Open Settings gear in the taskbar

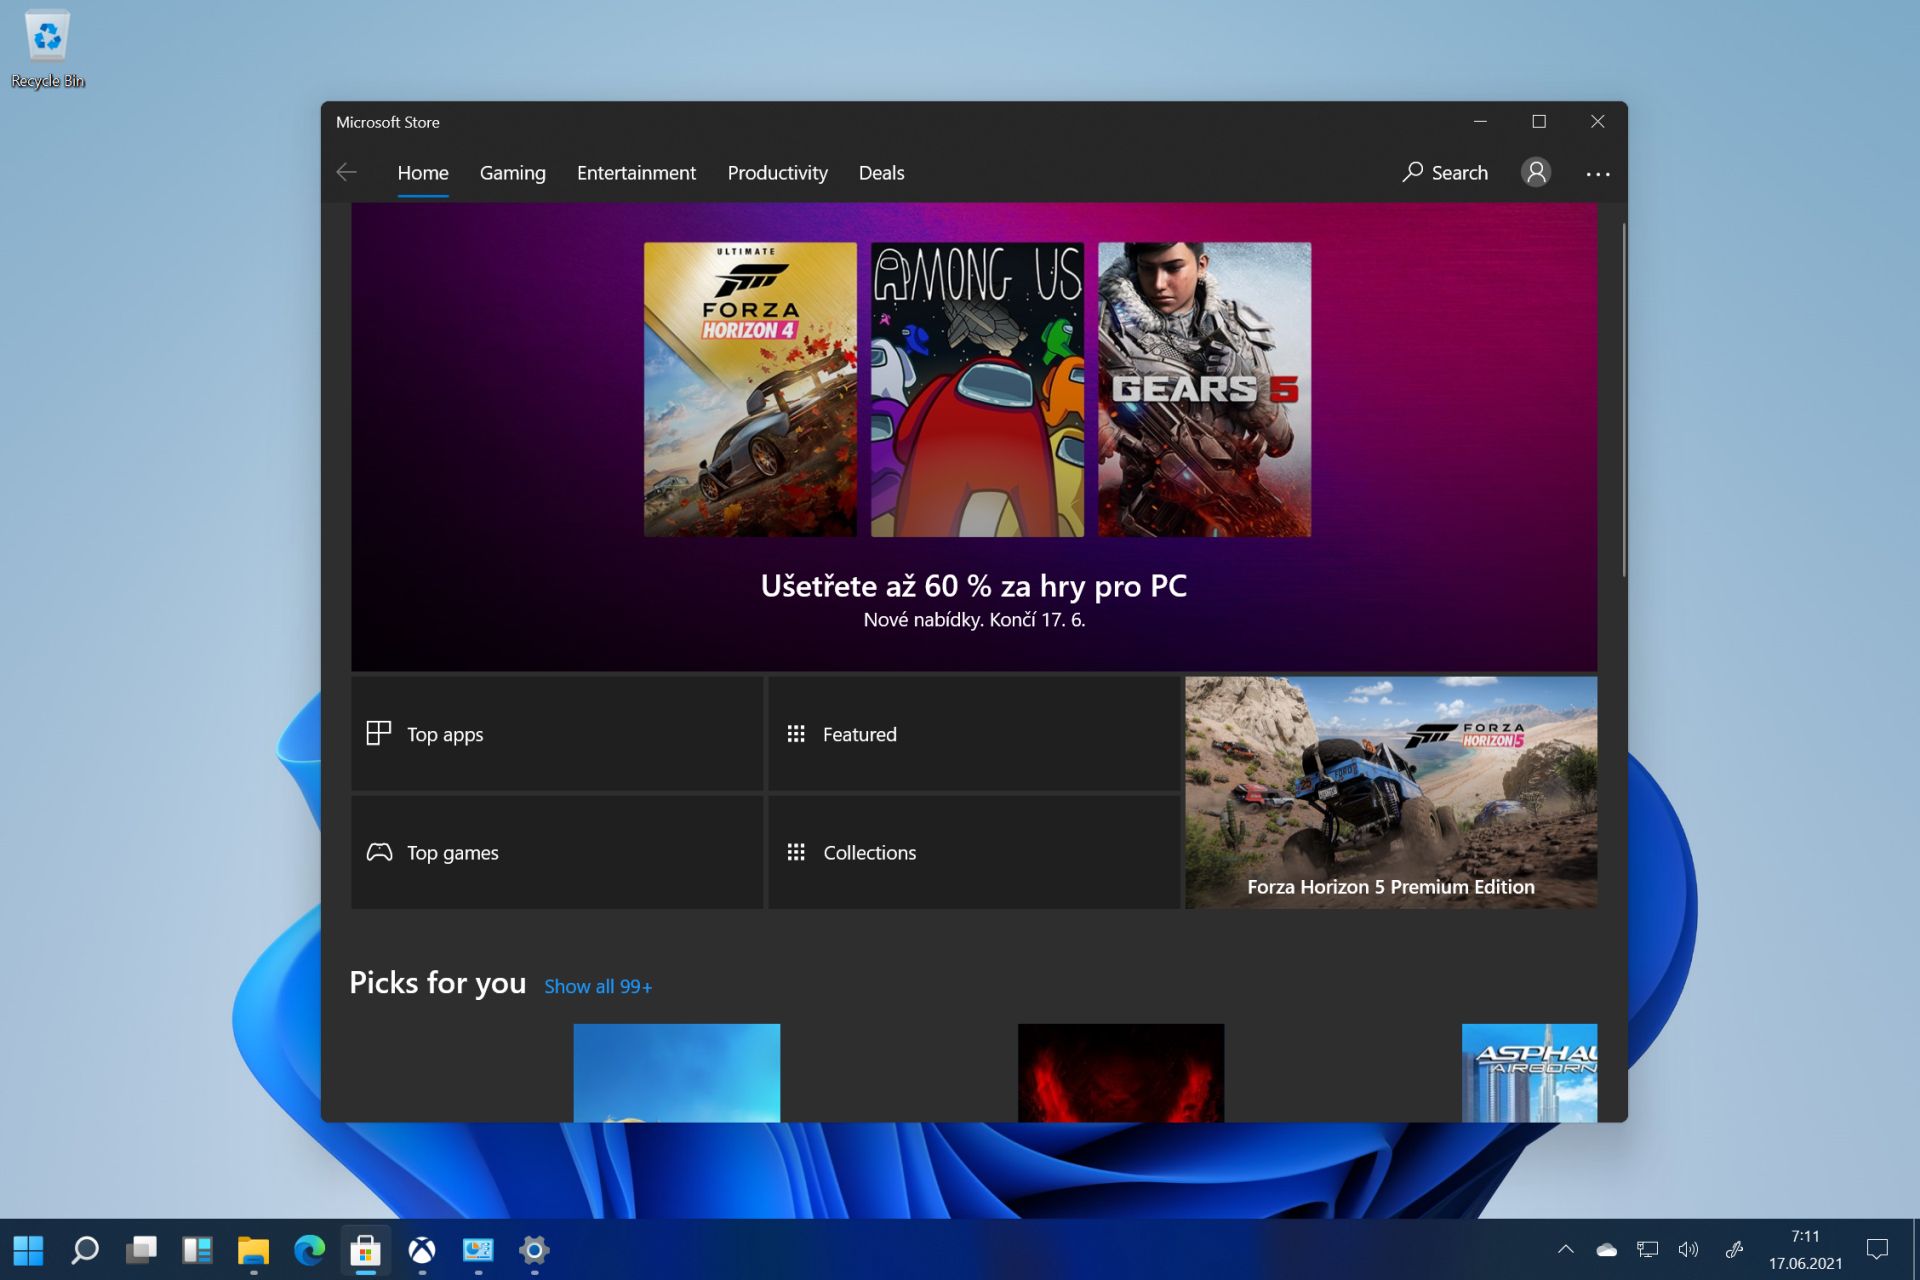534,1250
